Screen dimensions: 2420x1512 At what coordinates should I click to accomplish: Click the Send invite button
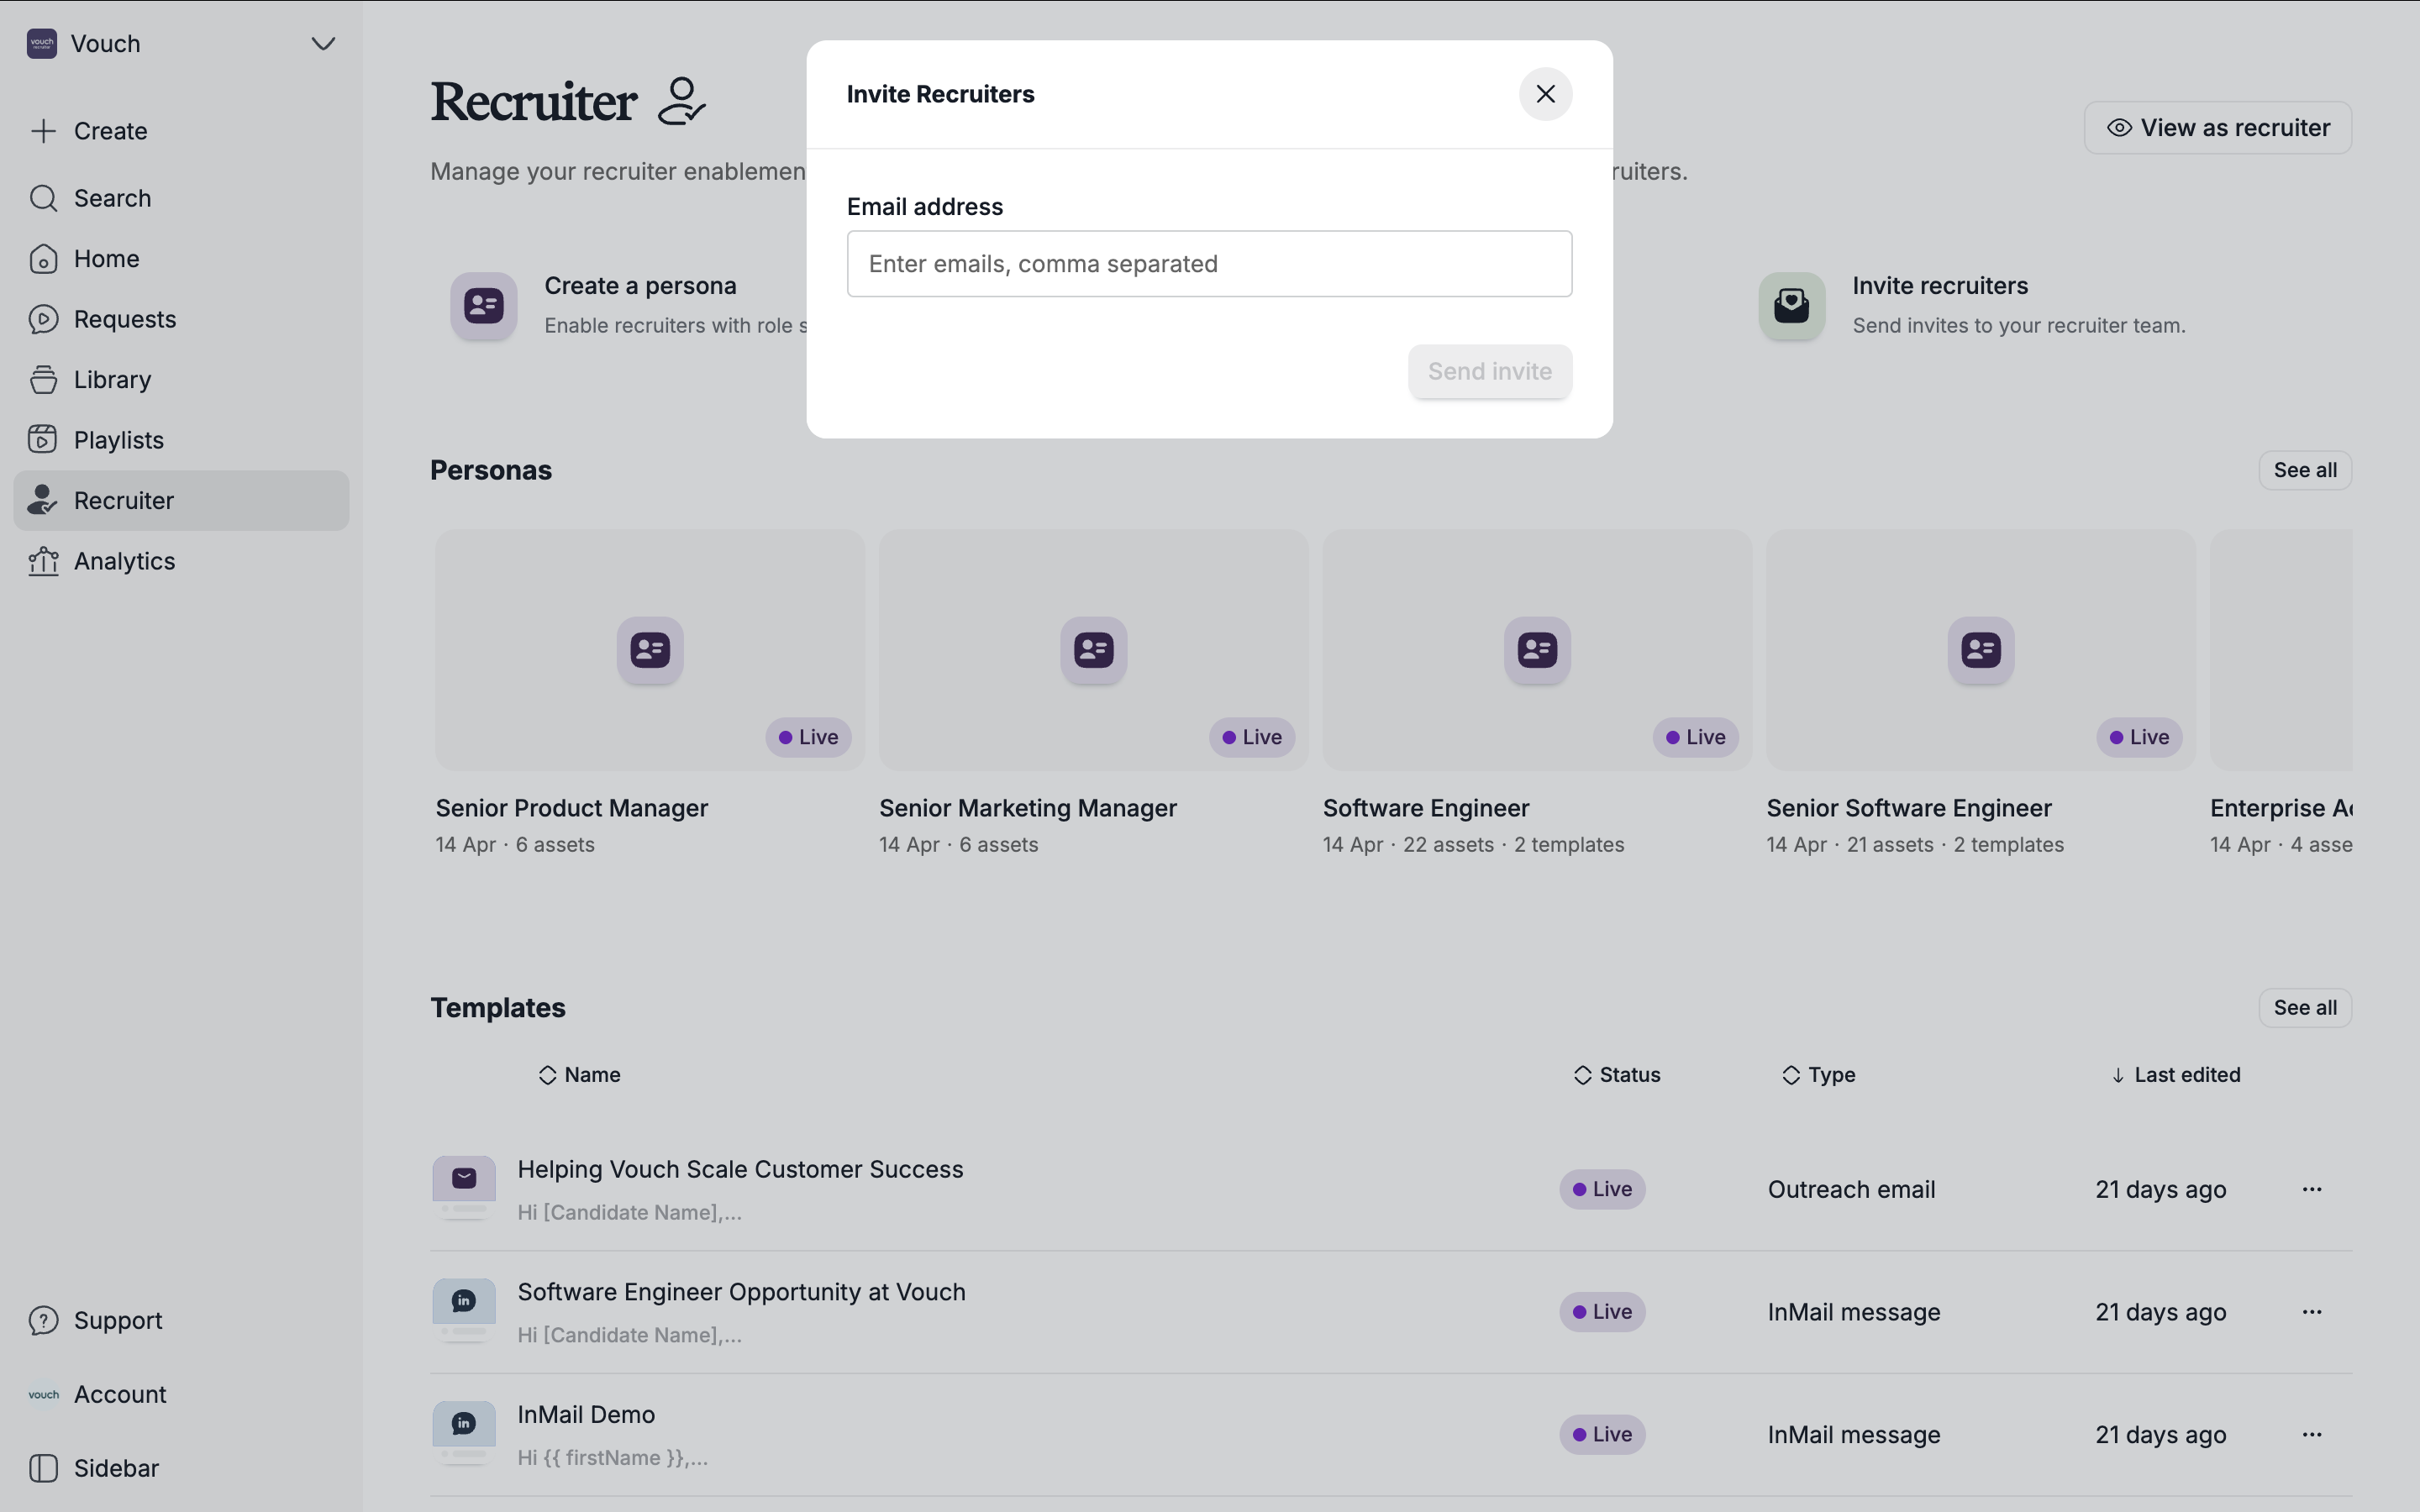[1489, 371]
